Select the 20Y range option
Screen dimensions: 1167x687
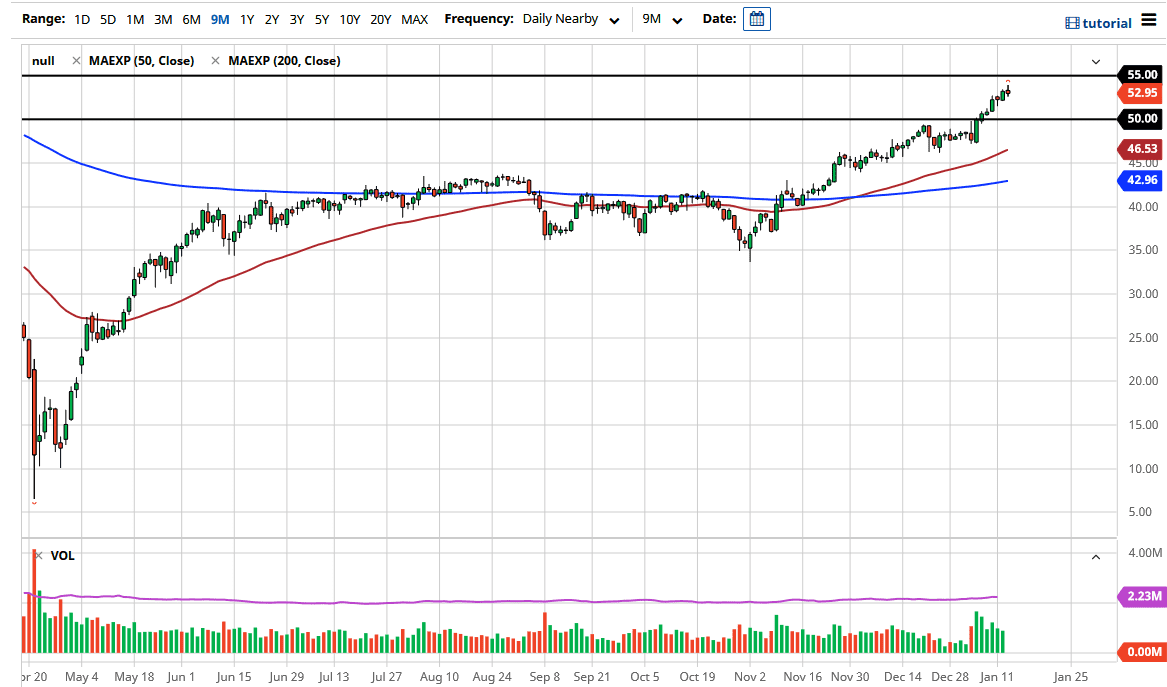(x=381, y=18)
